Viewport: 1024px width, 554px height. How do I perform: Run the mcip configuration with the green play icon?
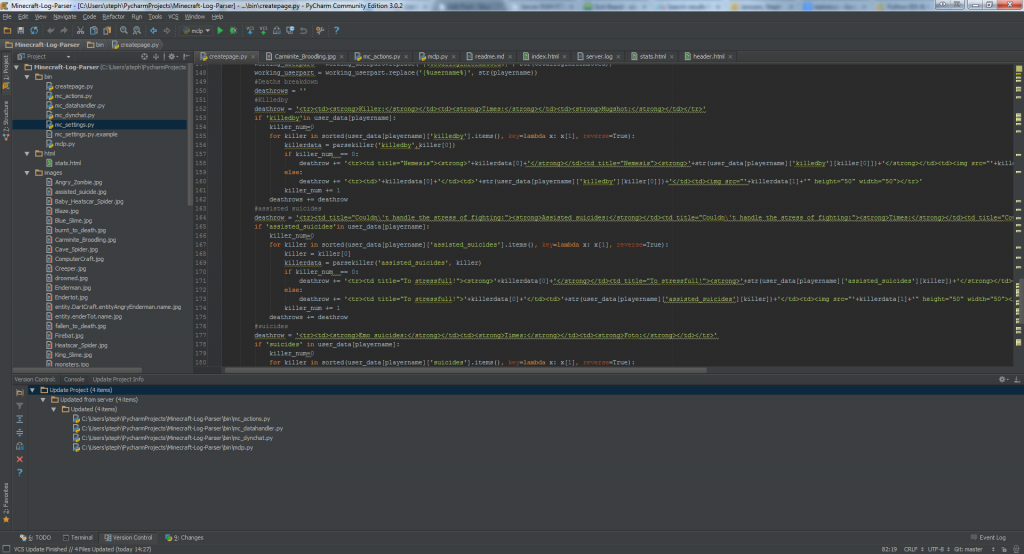tap(220, 30)
